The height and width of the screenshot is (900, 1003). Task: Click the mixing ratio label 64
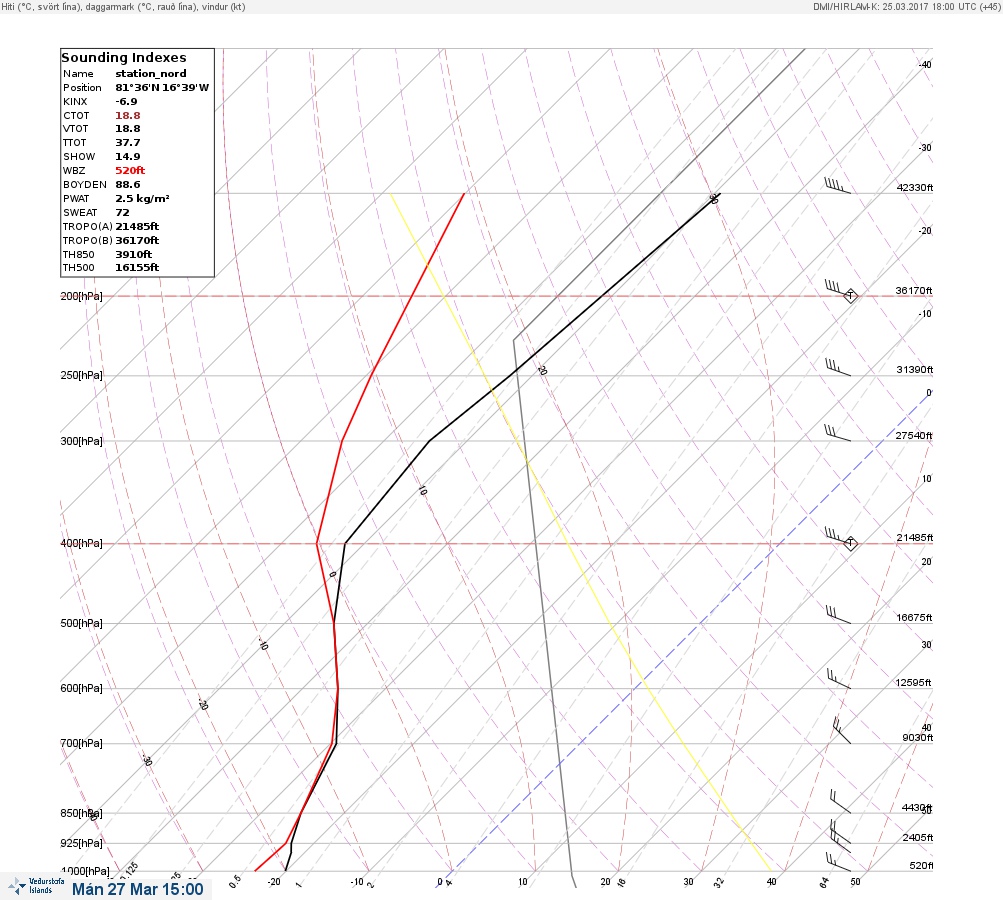click(x=824, y=883)
